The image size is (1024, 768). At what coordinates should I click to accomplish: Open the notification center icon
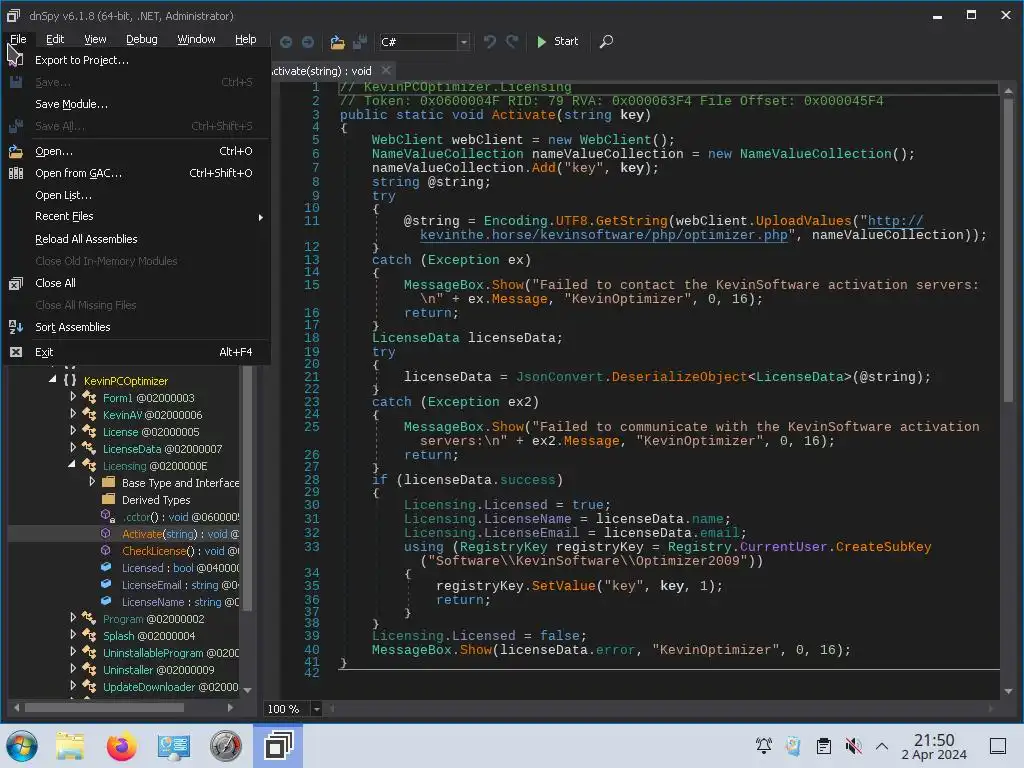point(998,746)
